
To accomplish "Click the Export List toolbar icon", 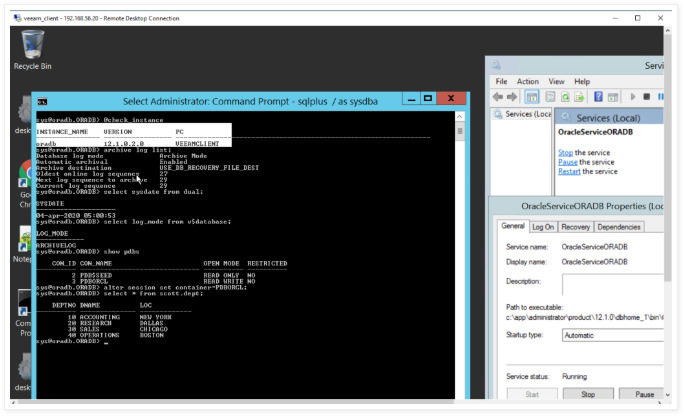I will [581, 97].
